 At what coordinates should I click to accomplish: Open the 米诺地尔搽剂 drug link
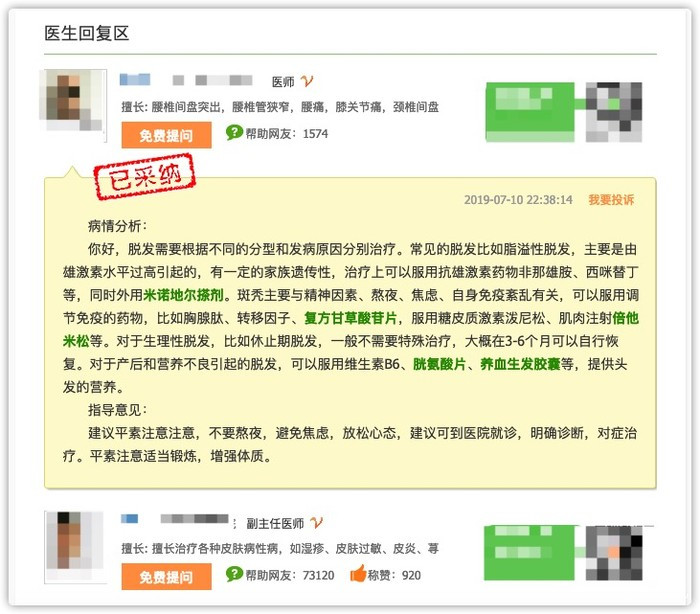(183, 295)
